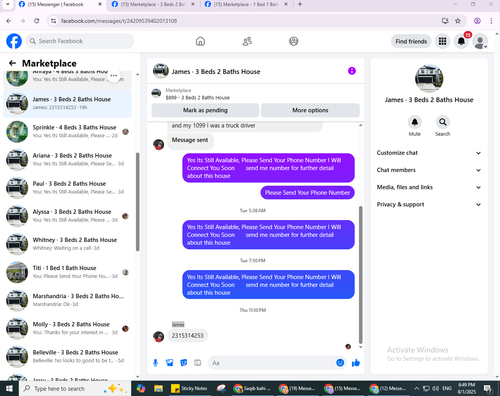Click the James house profile thumbnail in right panel
This screenshot has height=396, width=500.
[x=429, y=79]
